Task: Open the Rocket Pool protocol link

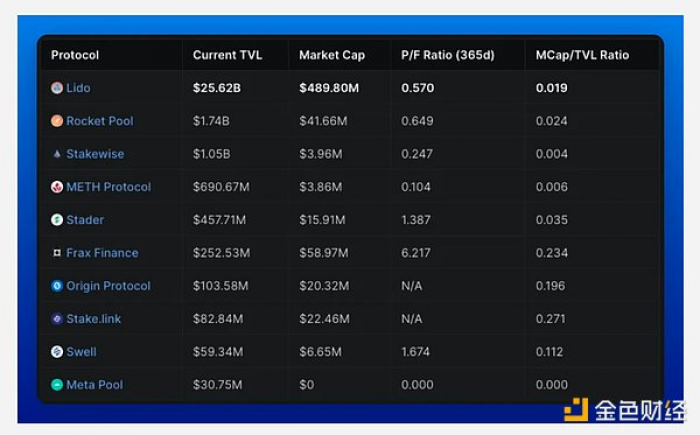Action: pos(100,121)
